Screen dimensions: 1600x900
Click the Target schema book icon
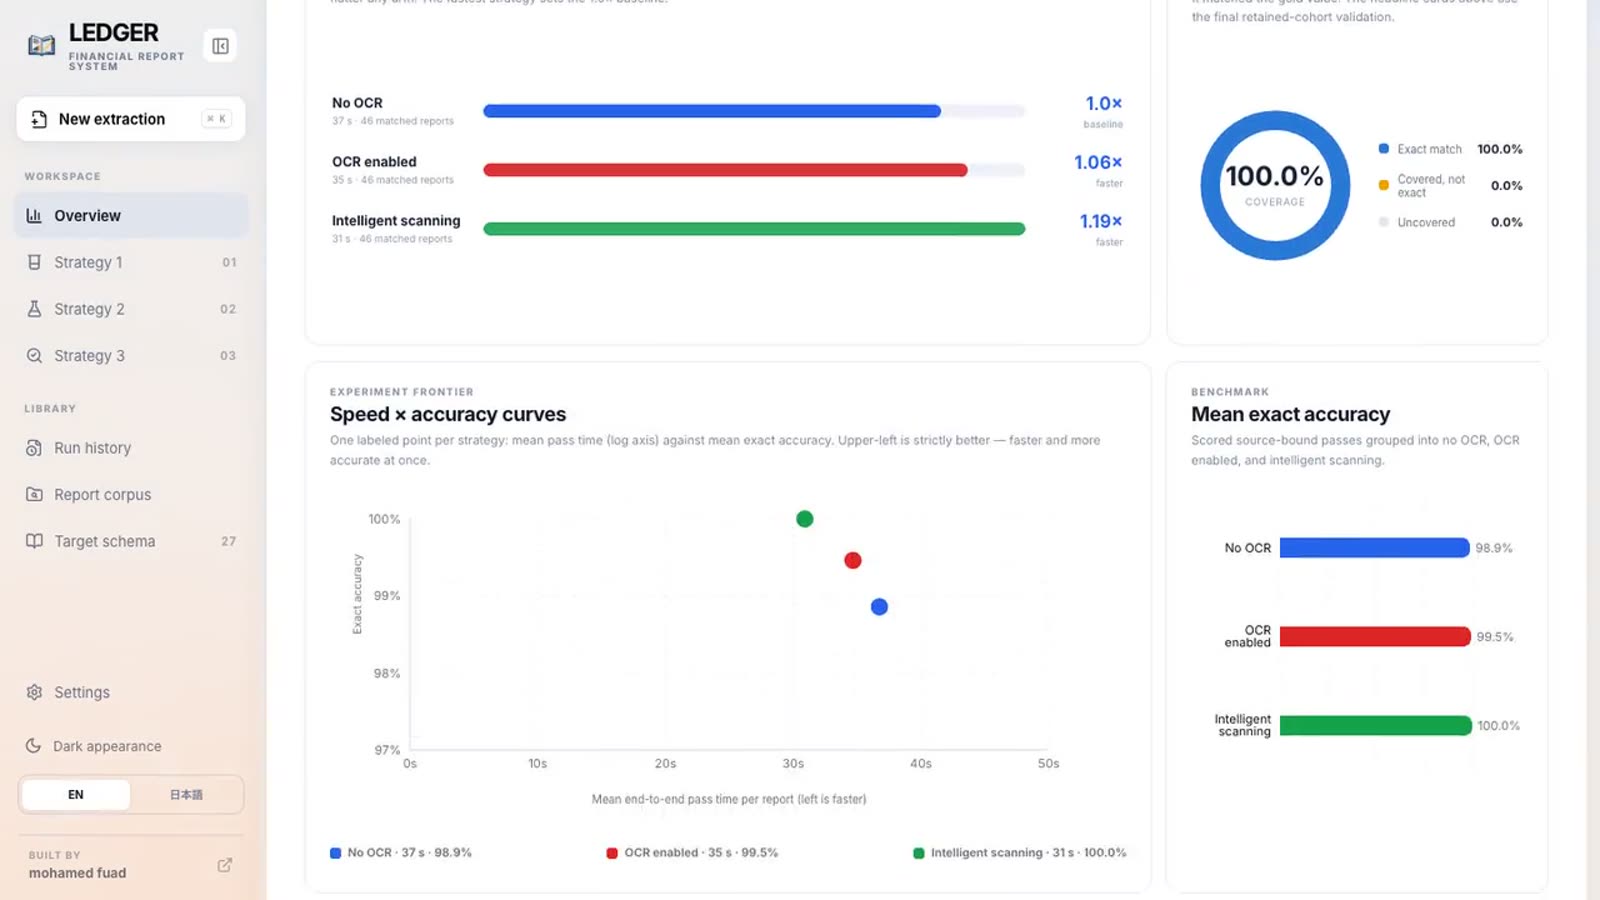34,541
